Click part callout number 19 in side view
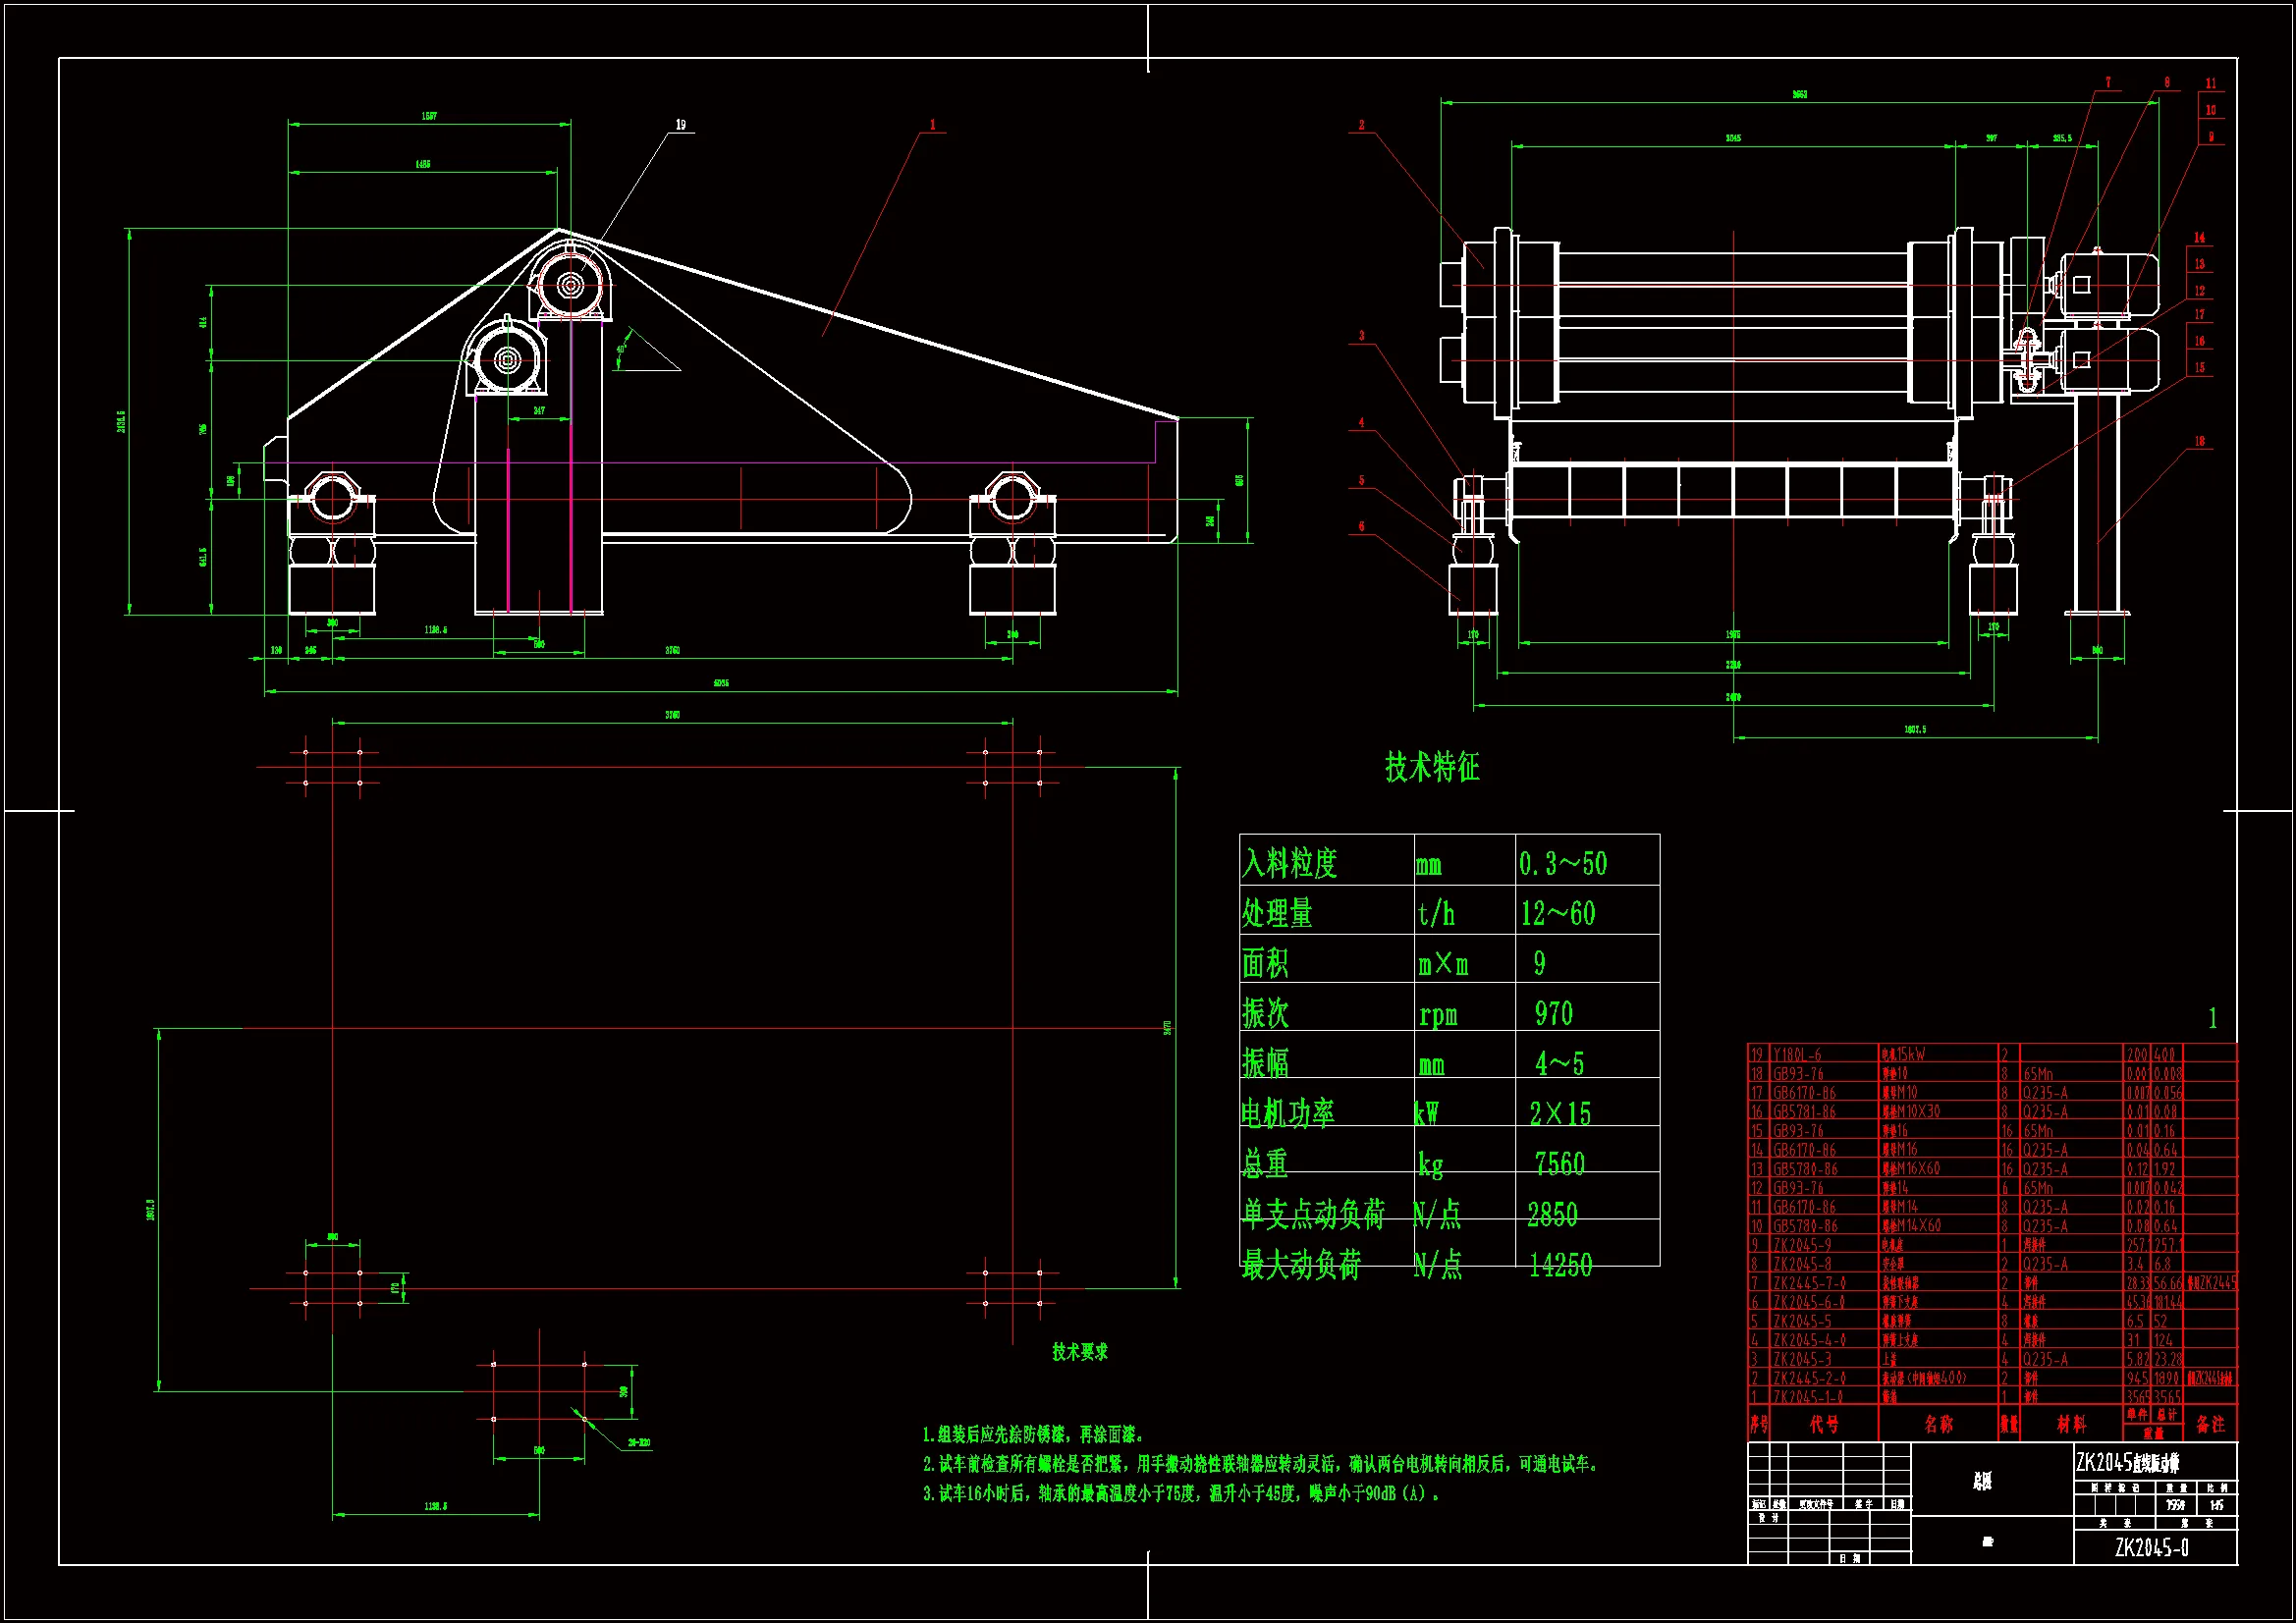 point(681,125)
